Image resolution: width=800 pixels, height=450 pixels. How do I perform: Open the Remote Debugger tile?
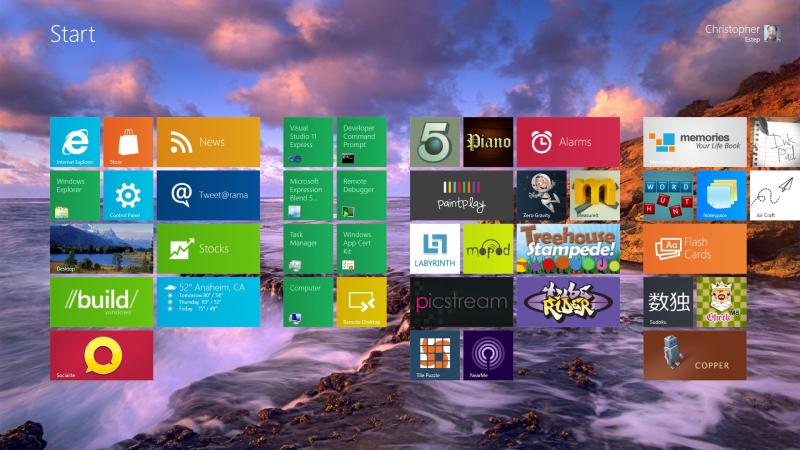point(362,195)
